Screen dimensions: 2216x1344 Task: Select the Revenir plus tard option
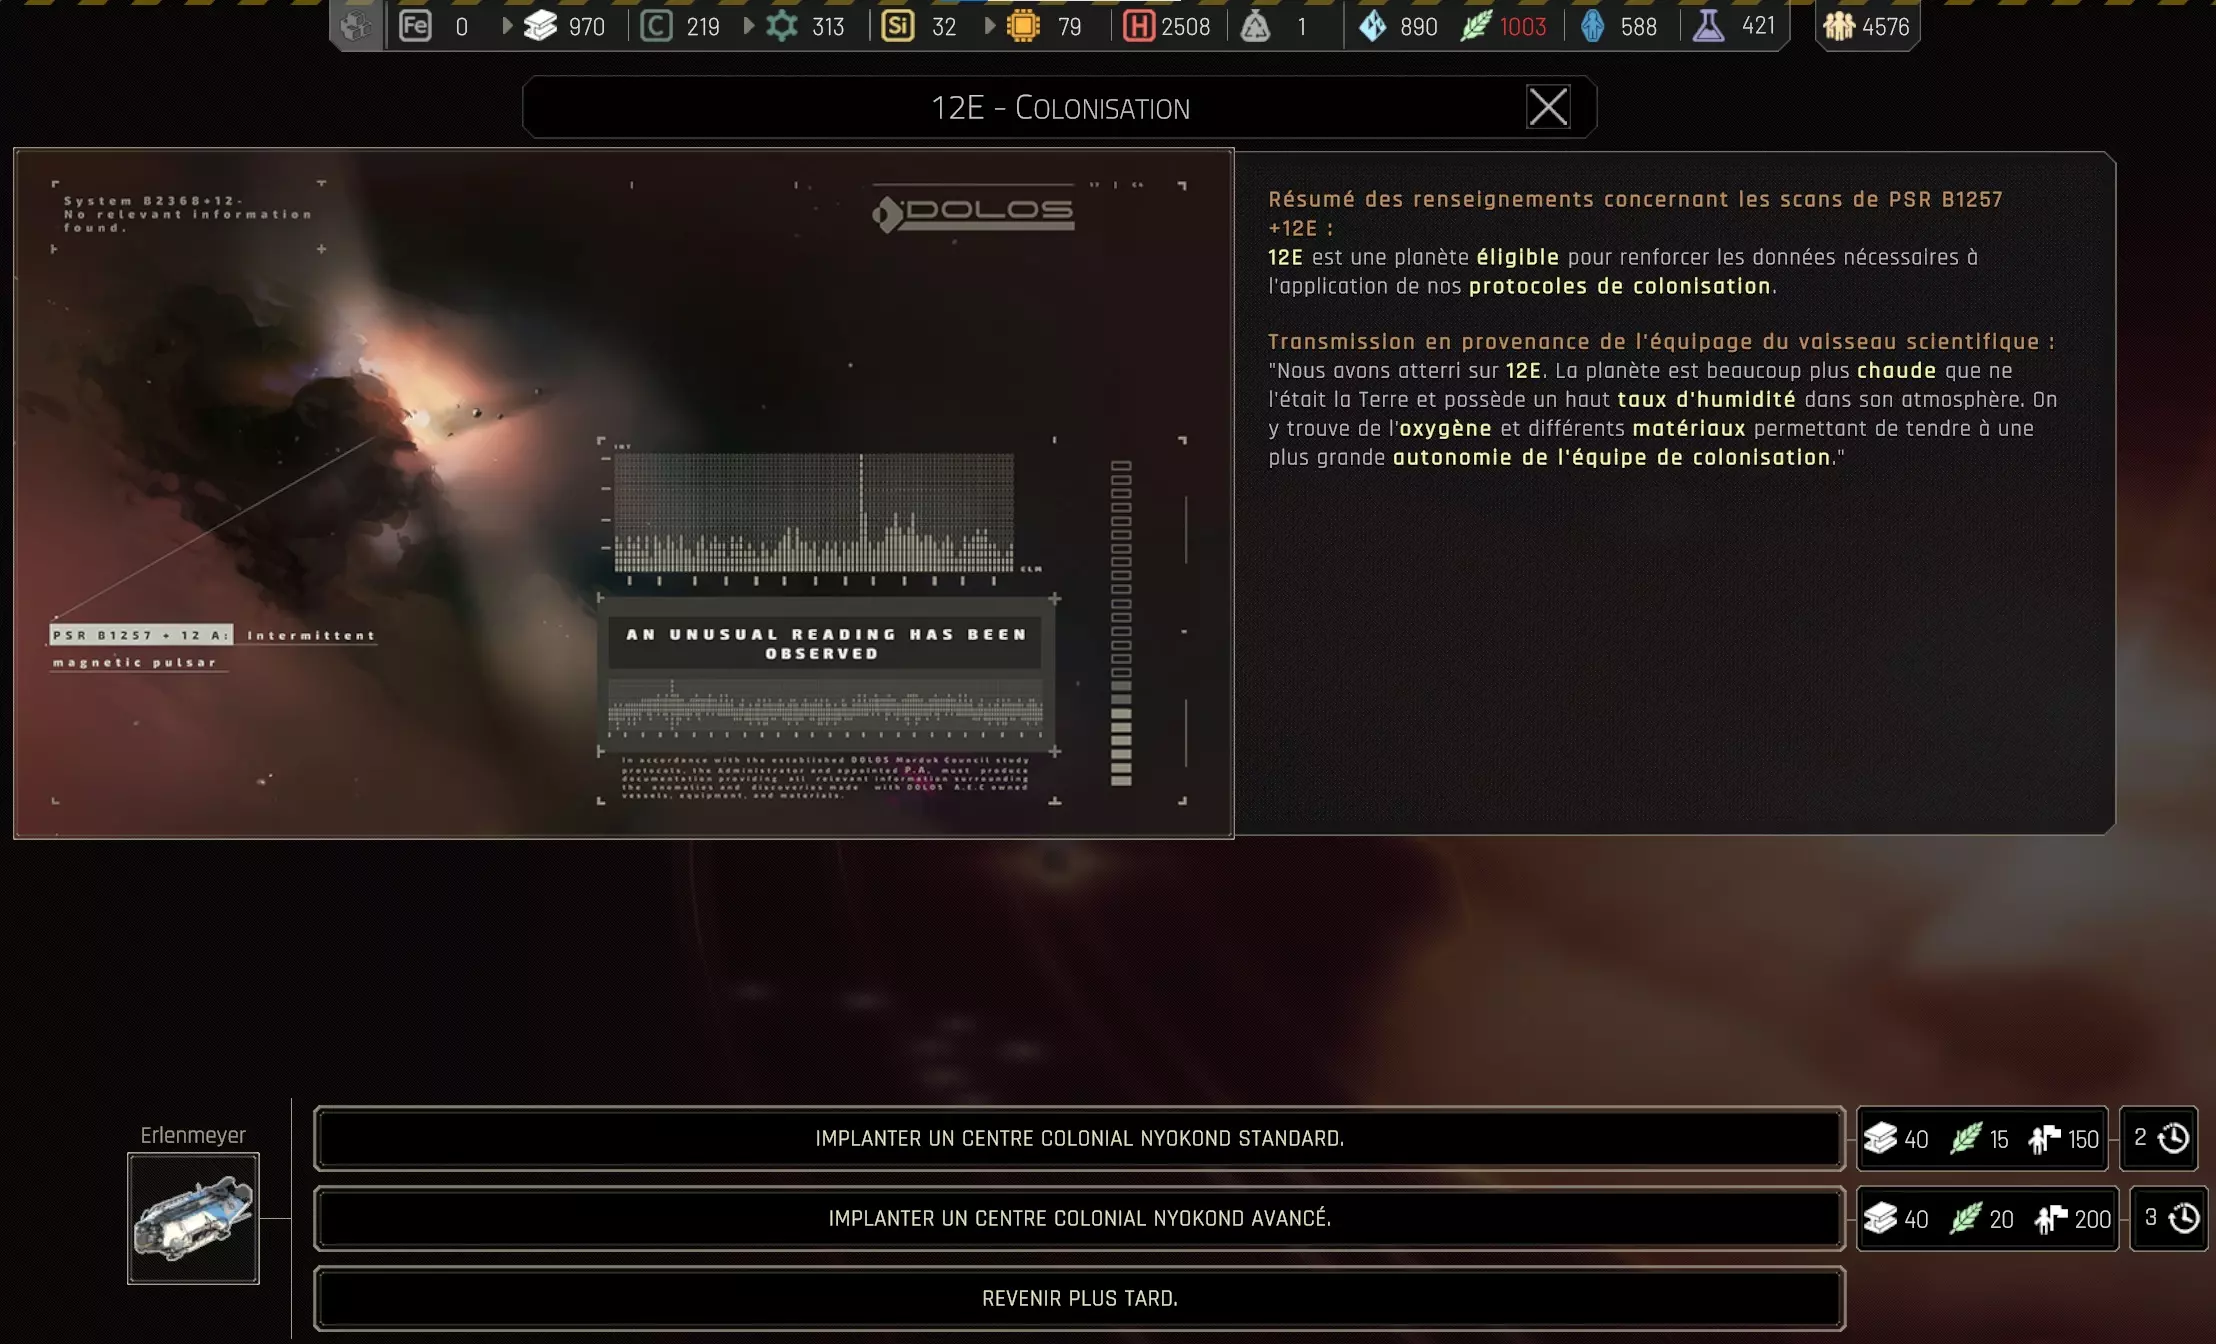tap(1079, 1298)
